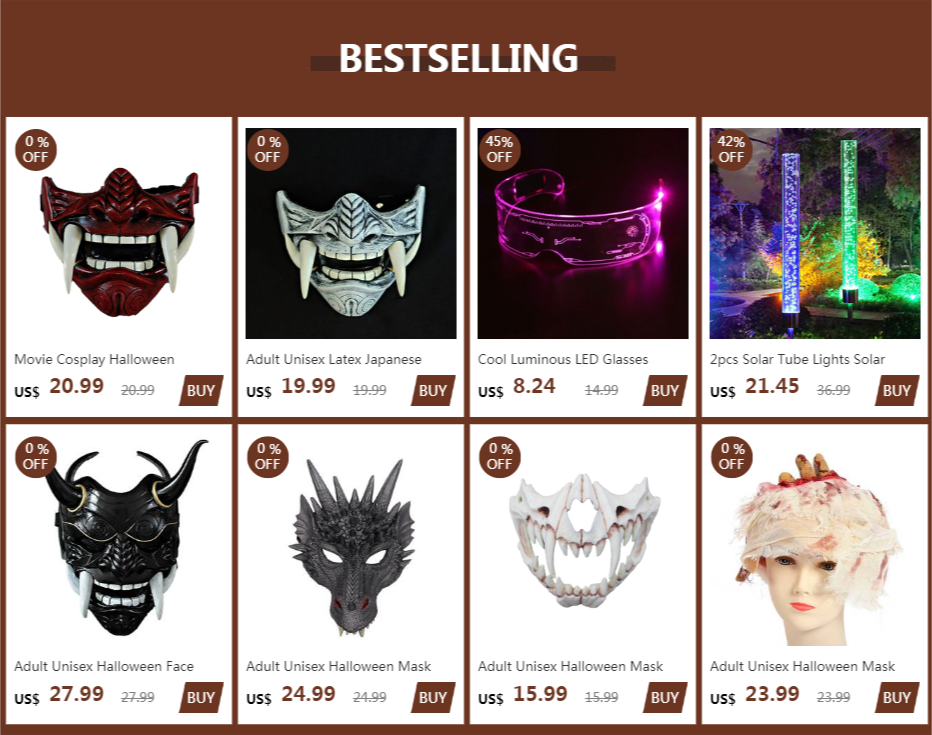932x735 pixels.
Task: View the solar tube lights product image
Action: pyautogui.click(x=814, y=234)
